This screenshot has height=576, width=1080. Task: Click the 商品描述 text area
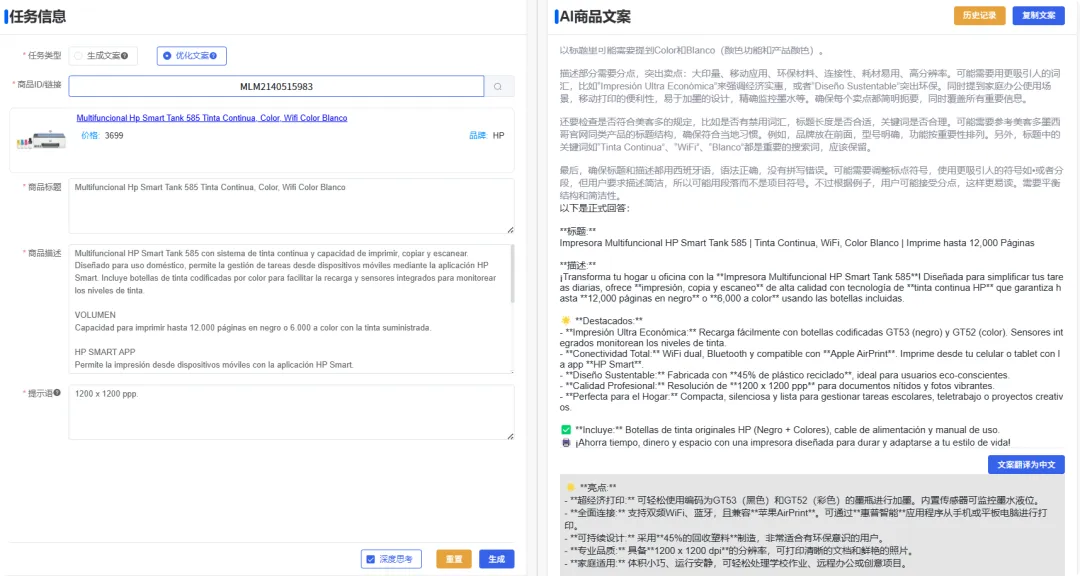pyautogui.click(x=290, y=309)
